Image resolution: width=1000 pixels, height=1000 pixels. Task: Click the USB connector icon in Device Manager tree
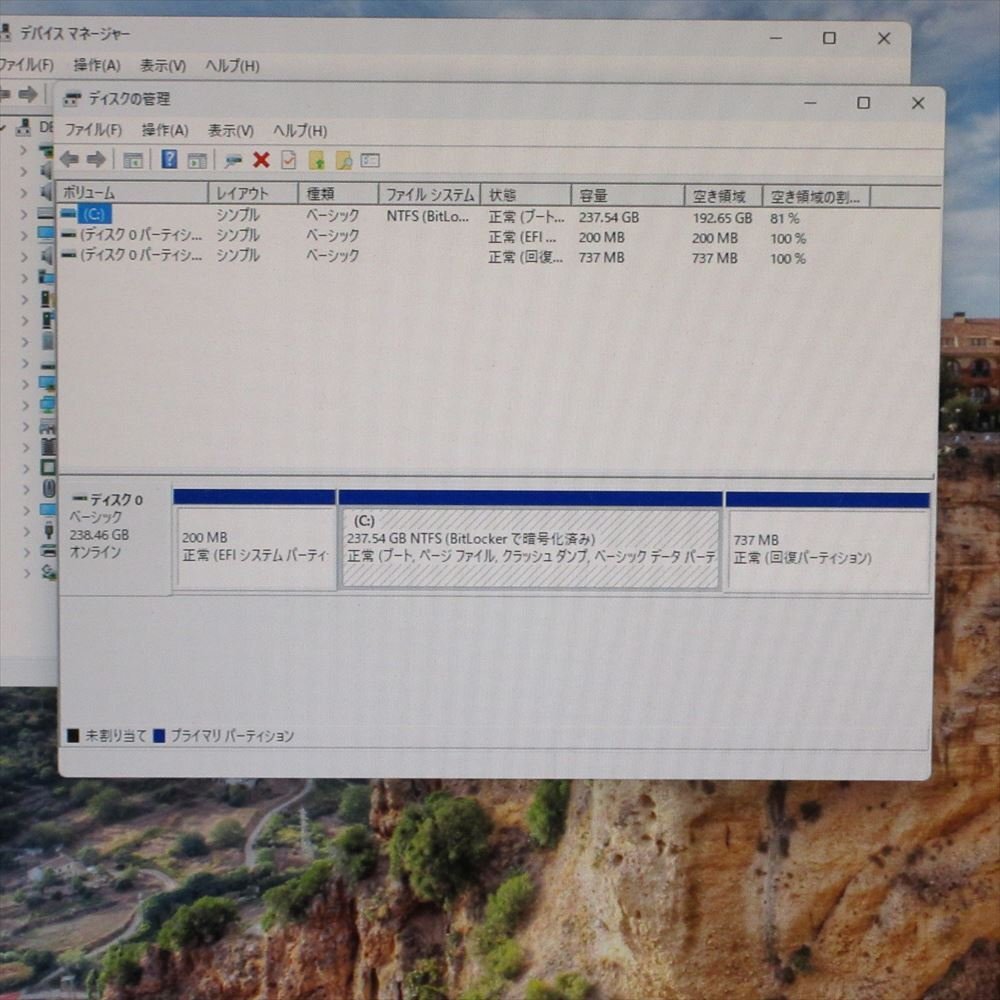click(48, 530)
